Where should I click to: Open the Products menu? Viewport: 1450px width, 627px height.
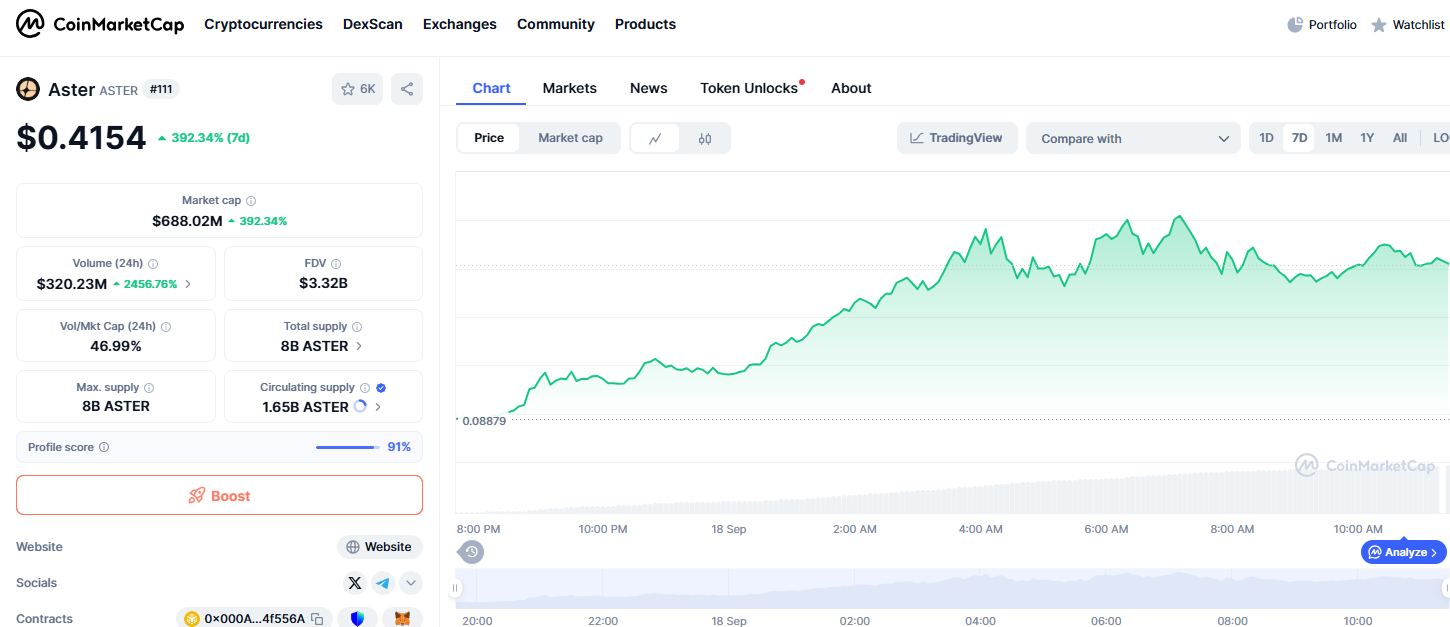point(645,24)
